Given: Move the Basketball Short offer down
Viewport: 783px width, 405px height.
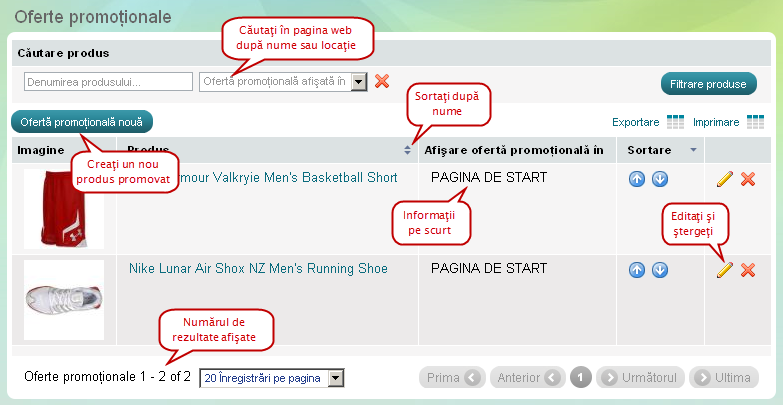Looking at the screenshot, I should [x=659, y=179].
